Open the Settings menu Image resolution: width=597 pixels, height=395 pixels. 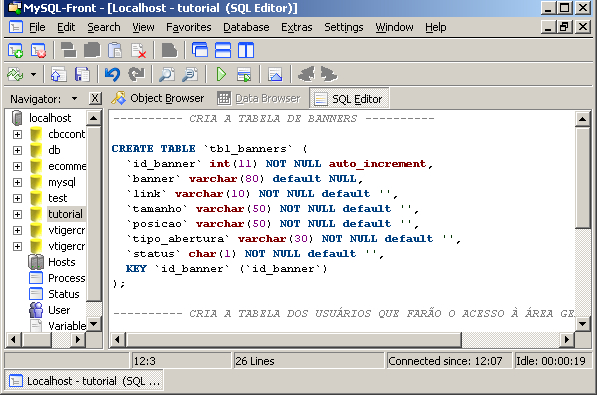tap(343, 27)
